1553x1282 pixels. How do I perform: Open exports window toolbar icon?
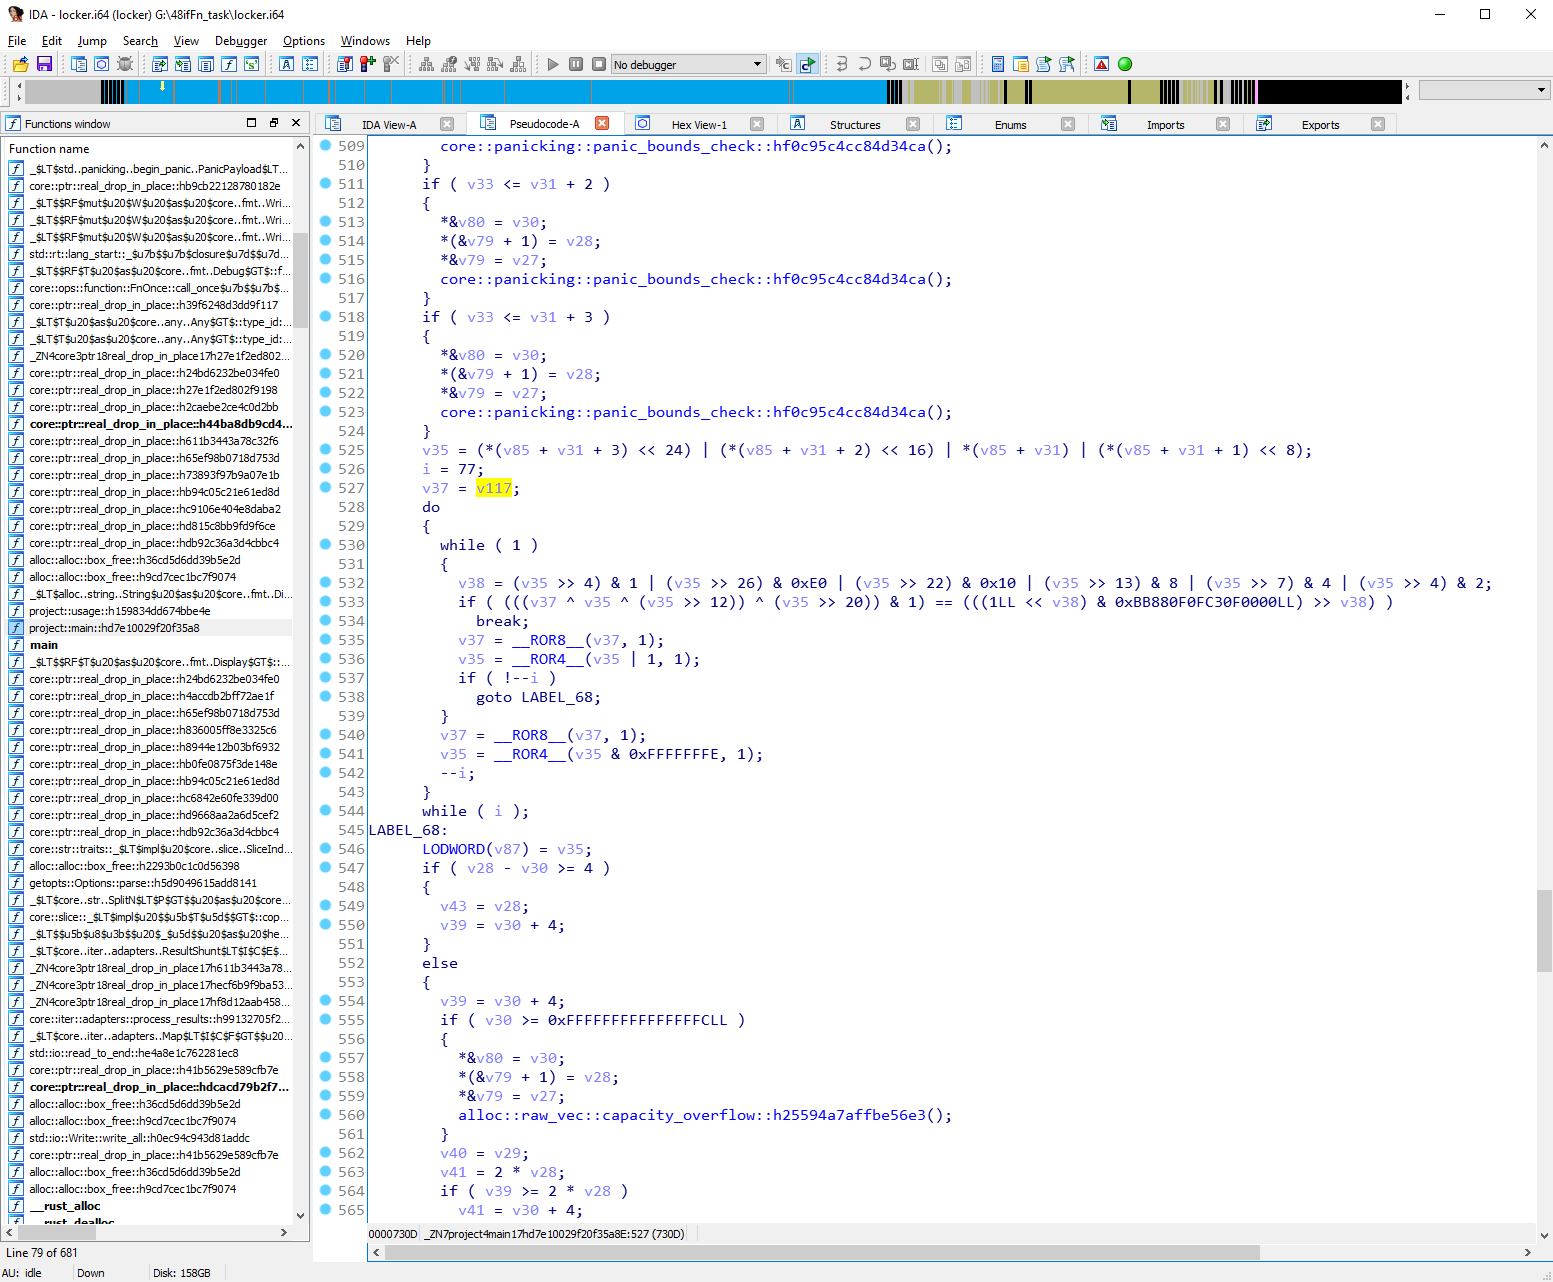160,64
